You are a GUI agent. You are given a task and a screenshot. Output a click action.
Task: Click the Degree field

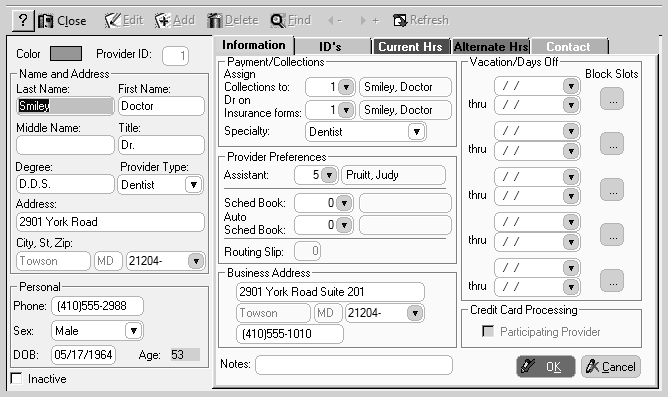(x=65, y=184)
